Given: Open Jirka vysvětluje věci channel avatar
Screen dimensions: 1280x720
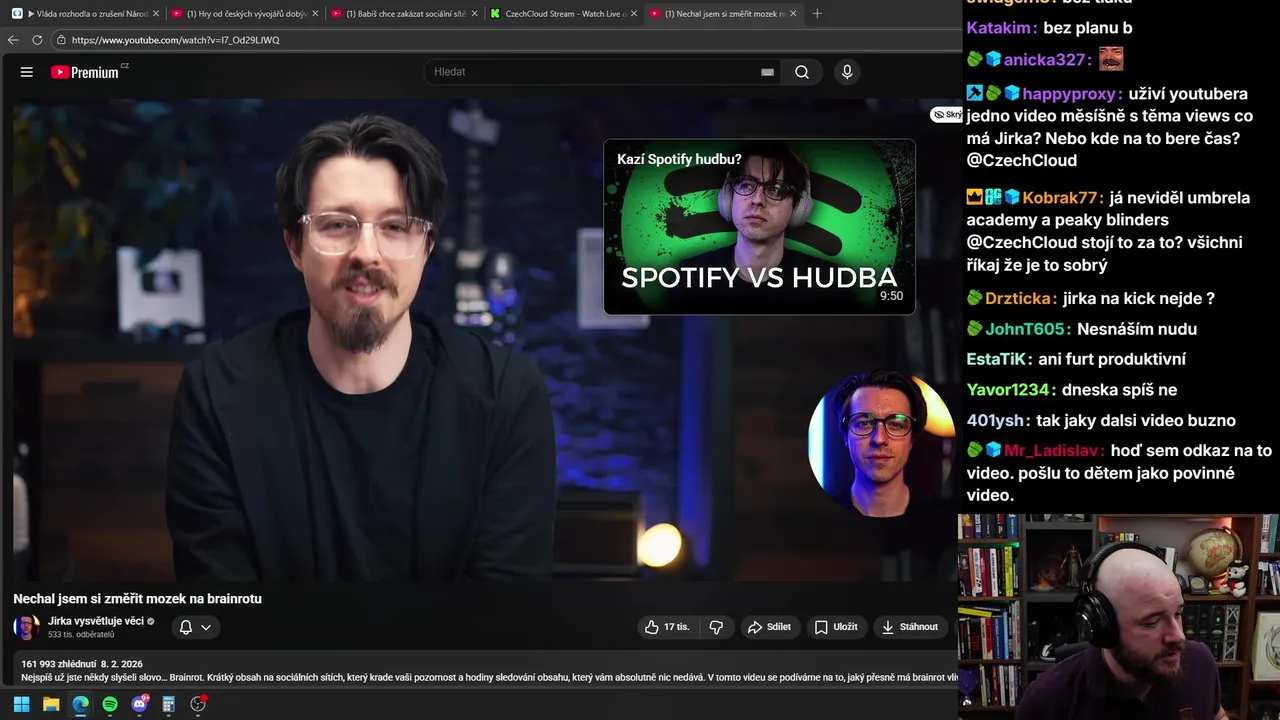Looking at the screenshot, I should tap(27, 627).
